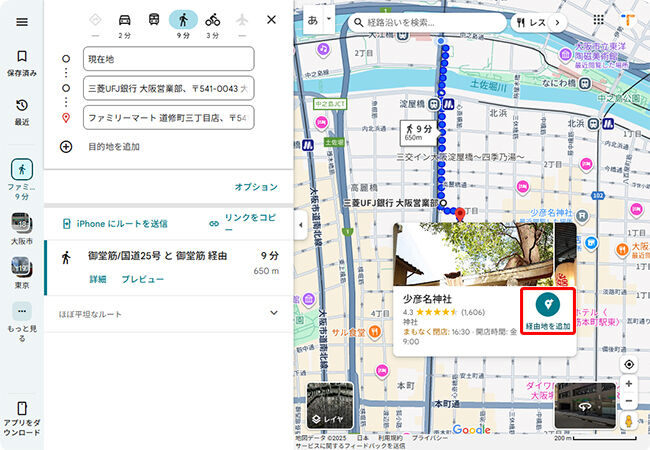The width and height of the screenshot is (650, 450).
Task: Click the あ input method button
Action: 313,20
